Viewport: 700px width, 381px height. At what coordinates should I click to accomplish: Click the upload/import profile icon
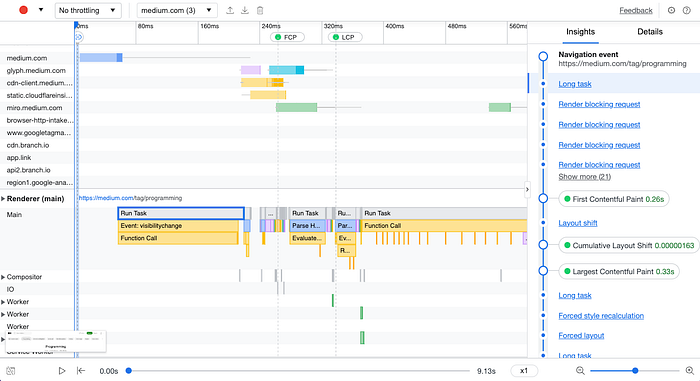coord(230,10)
